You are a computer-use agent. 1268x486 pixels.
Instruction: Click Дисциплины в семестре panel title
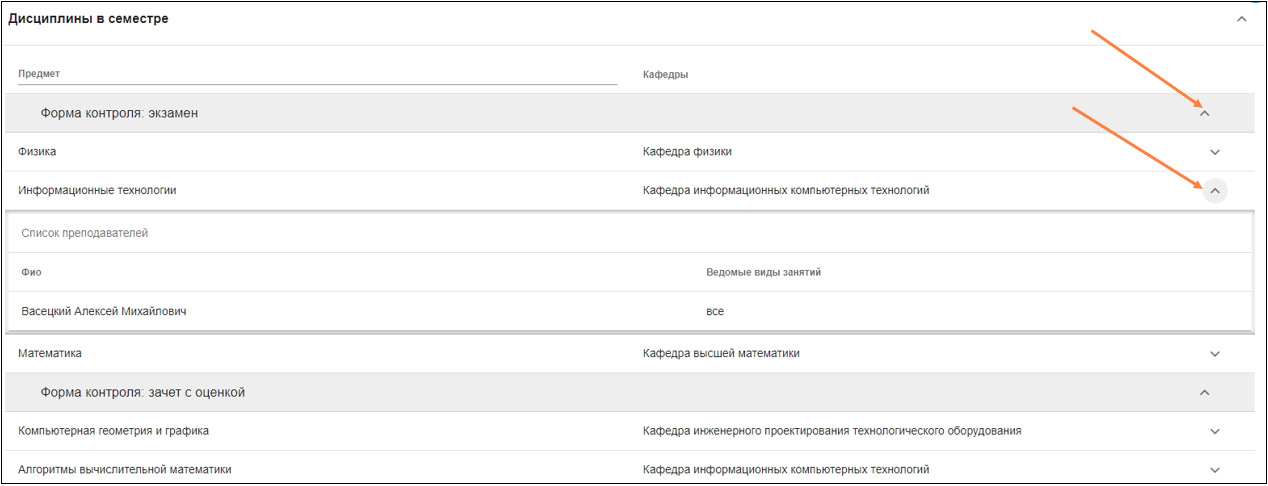(88, 19)
